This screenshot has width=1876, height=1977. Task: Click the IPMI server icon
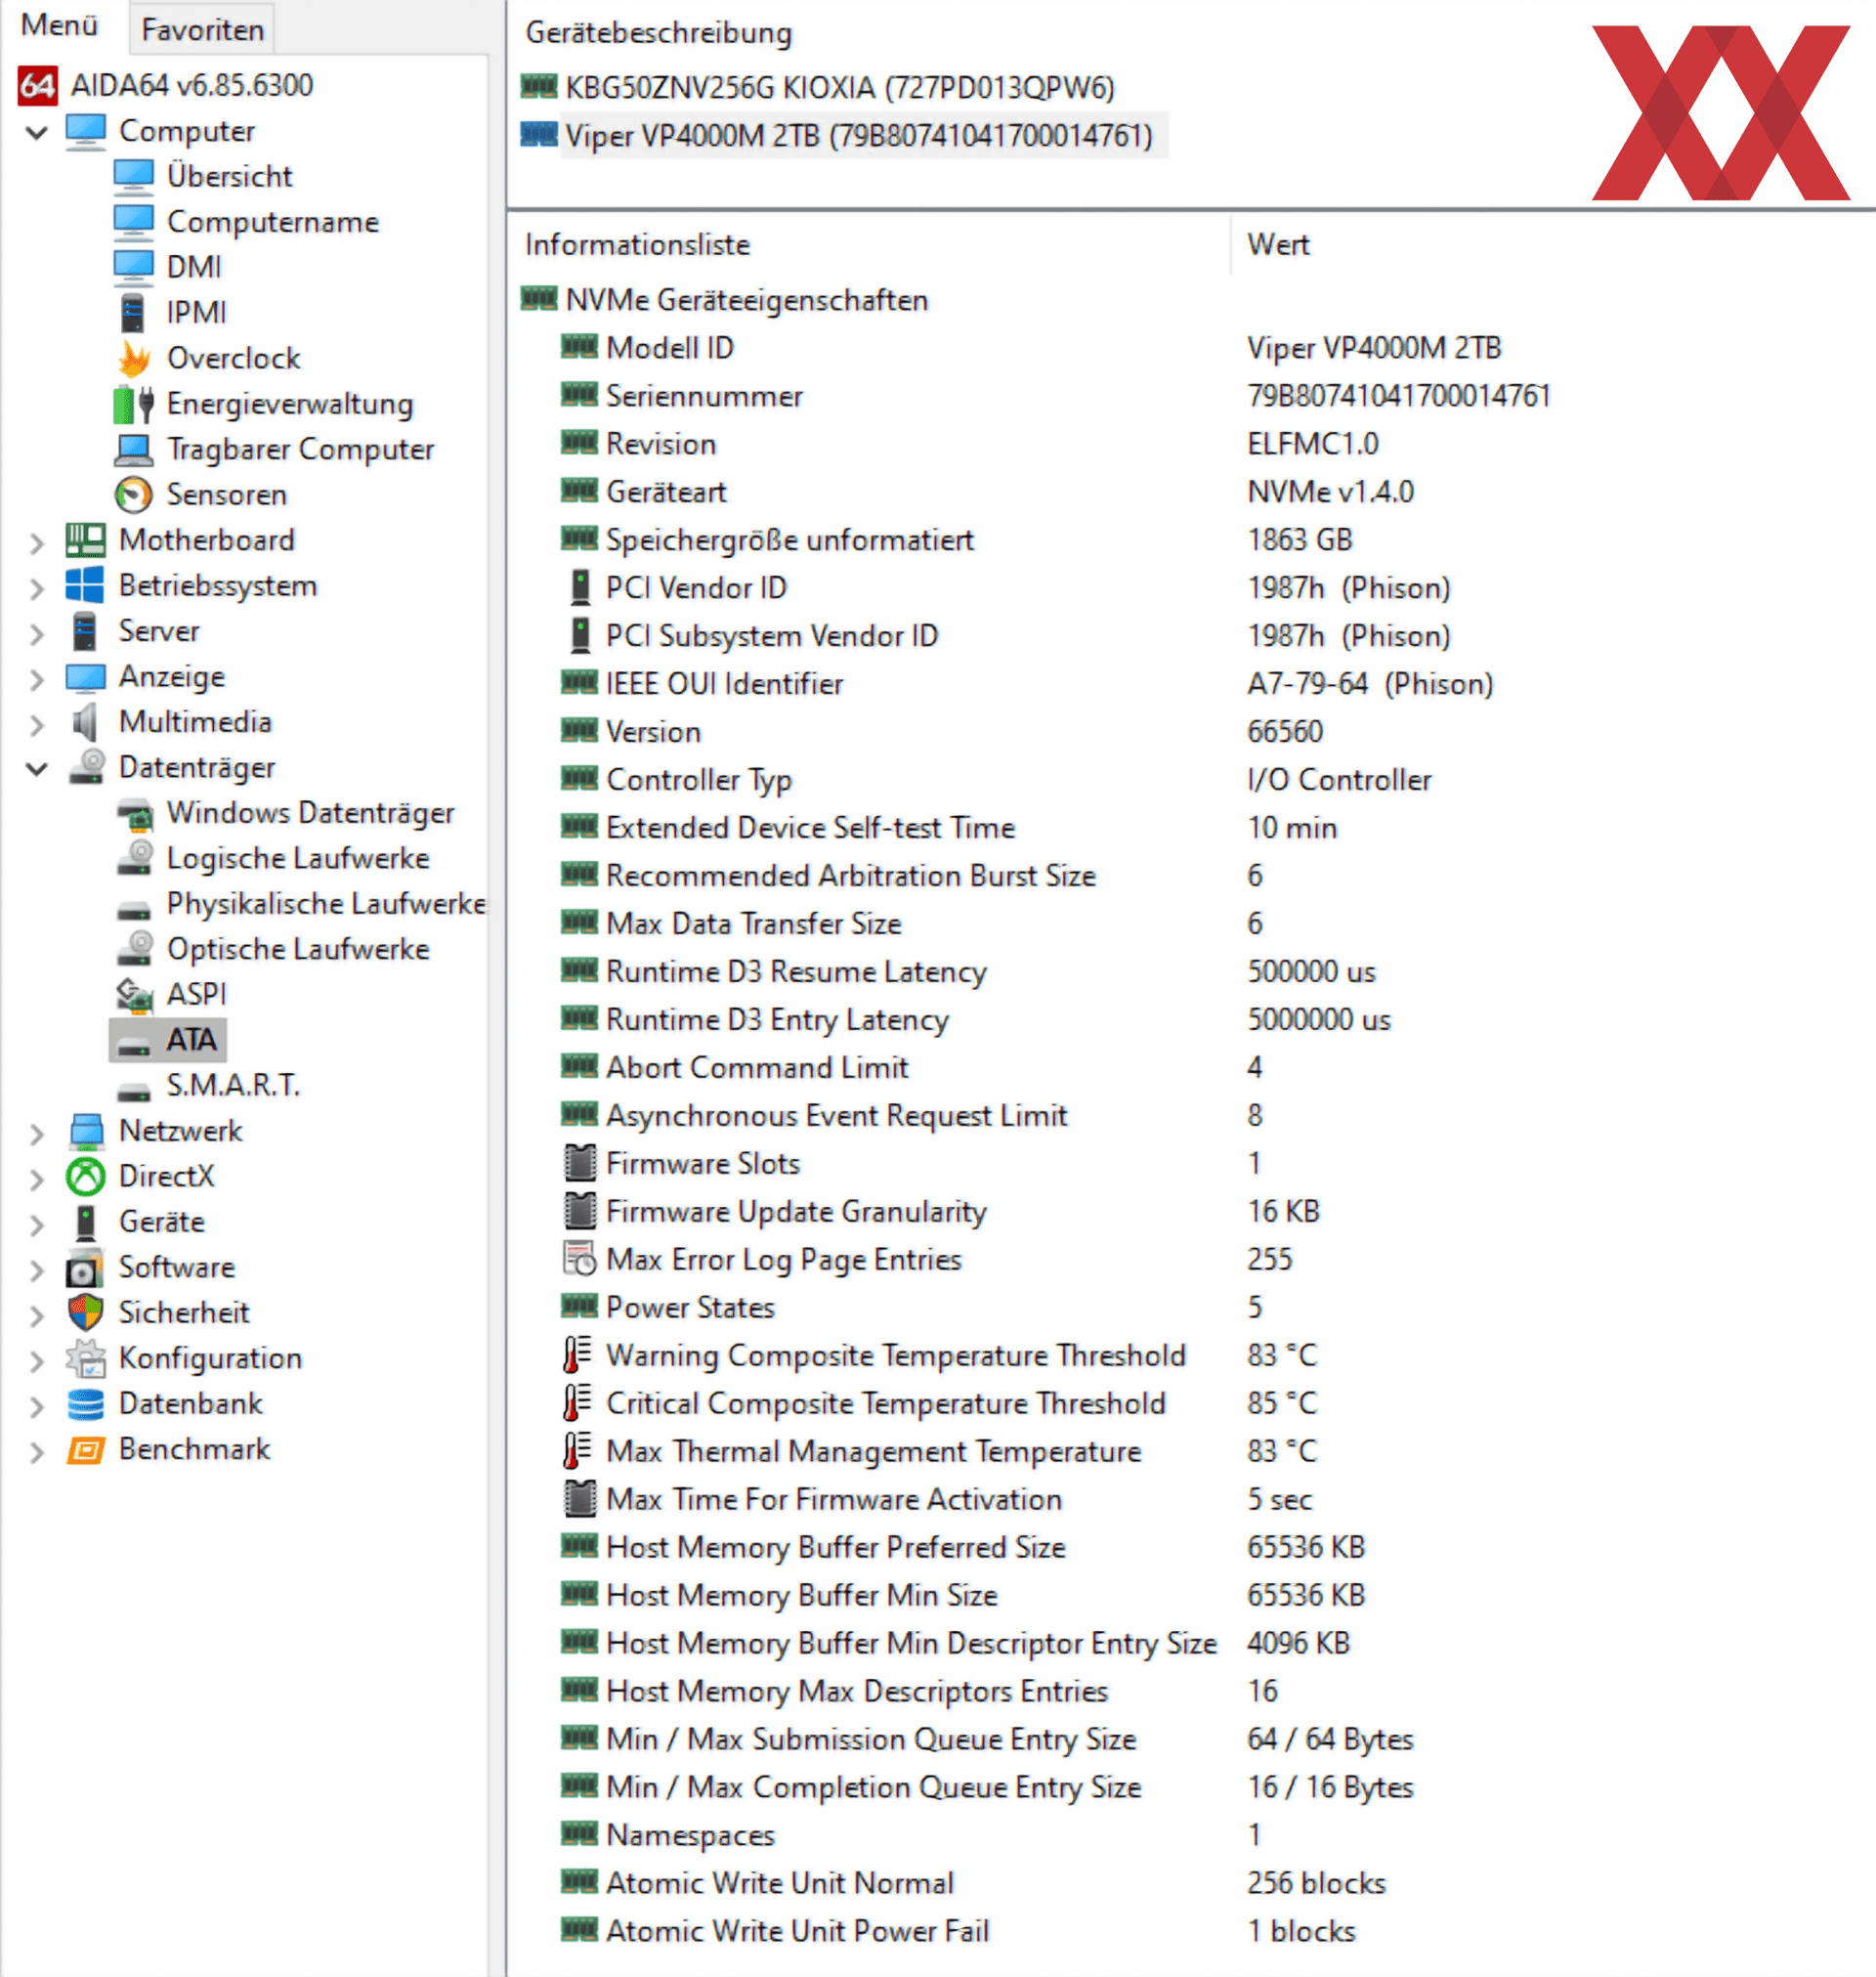pos(133,313)
